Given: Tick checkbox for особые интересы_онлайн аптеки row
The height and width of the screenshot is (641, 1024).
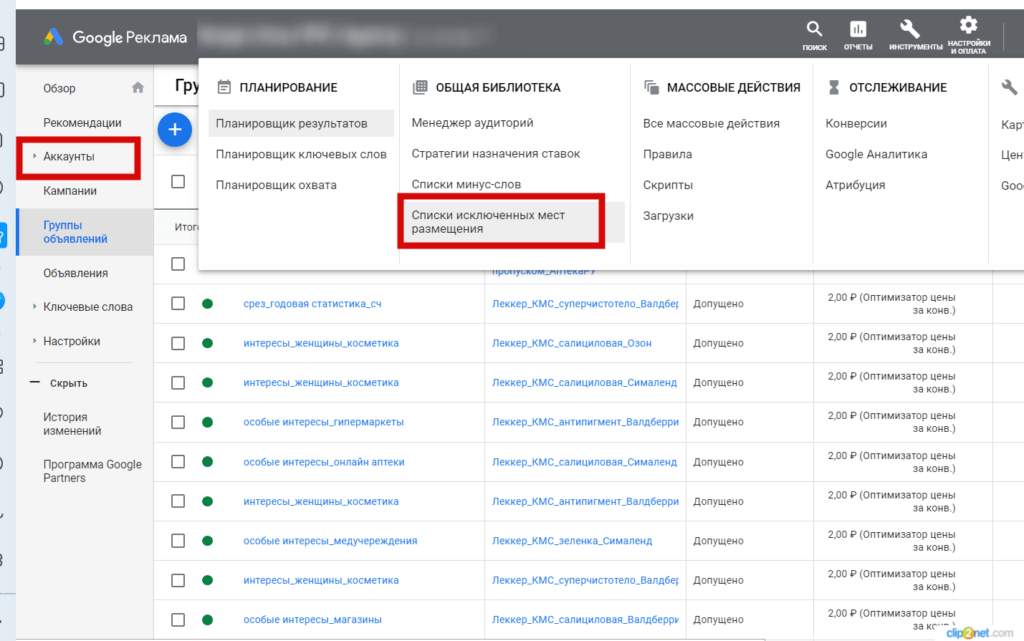Looking at the screenshot, I should (178, 462).
